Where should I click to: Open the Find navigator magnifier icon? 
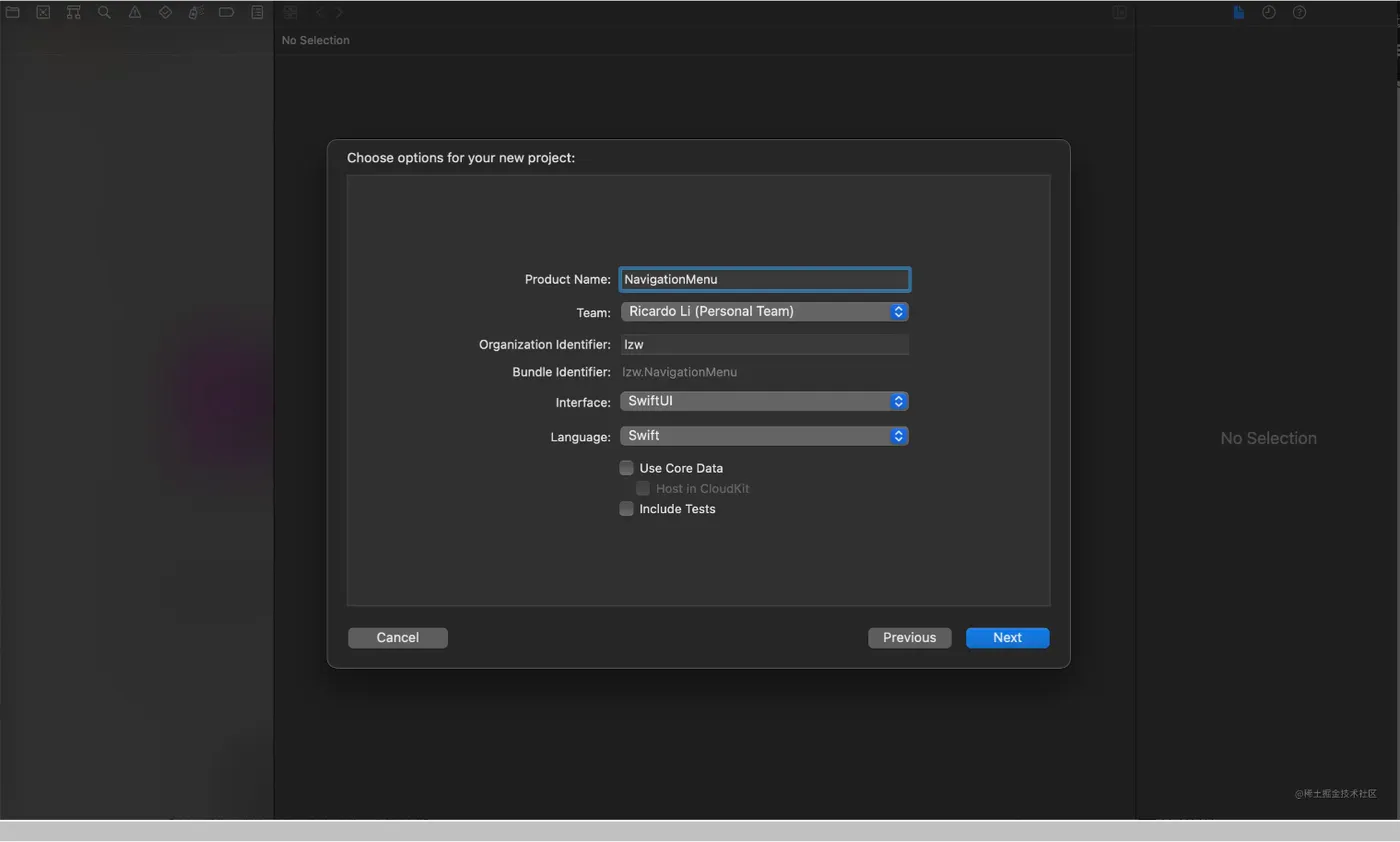tap(104, 13)
